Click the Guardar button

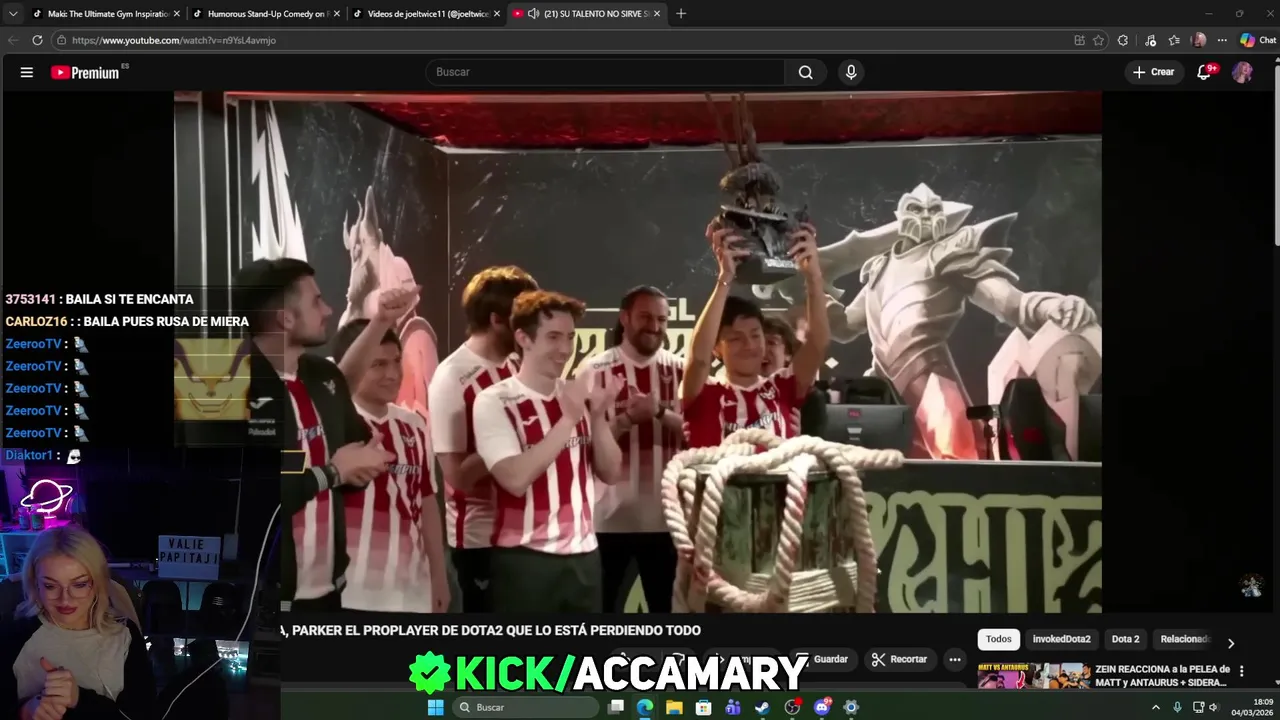pos(822,659)
